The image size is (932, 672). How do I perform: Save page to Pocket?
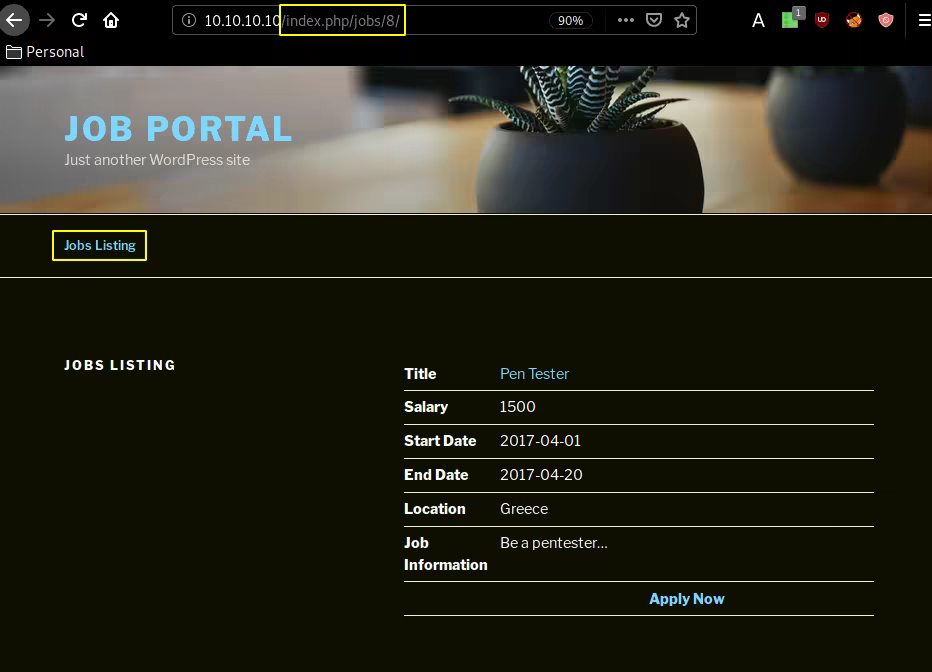pyautogui.click(x=653, y=20)
